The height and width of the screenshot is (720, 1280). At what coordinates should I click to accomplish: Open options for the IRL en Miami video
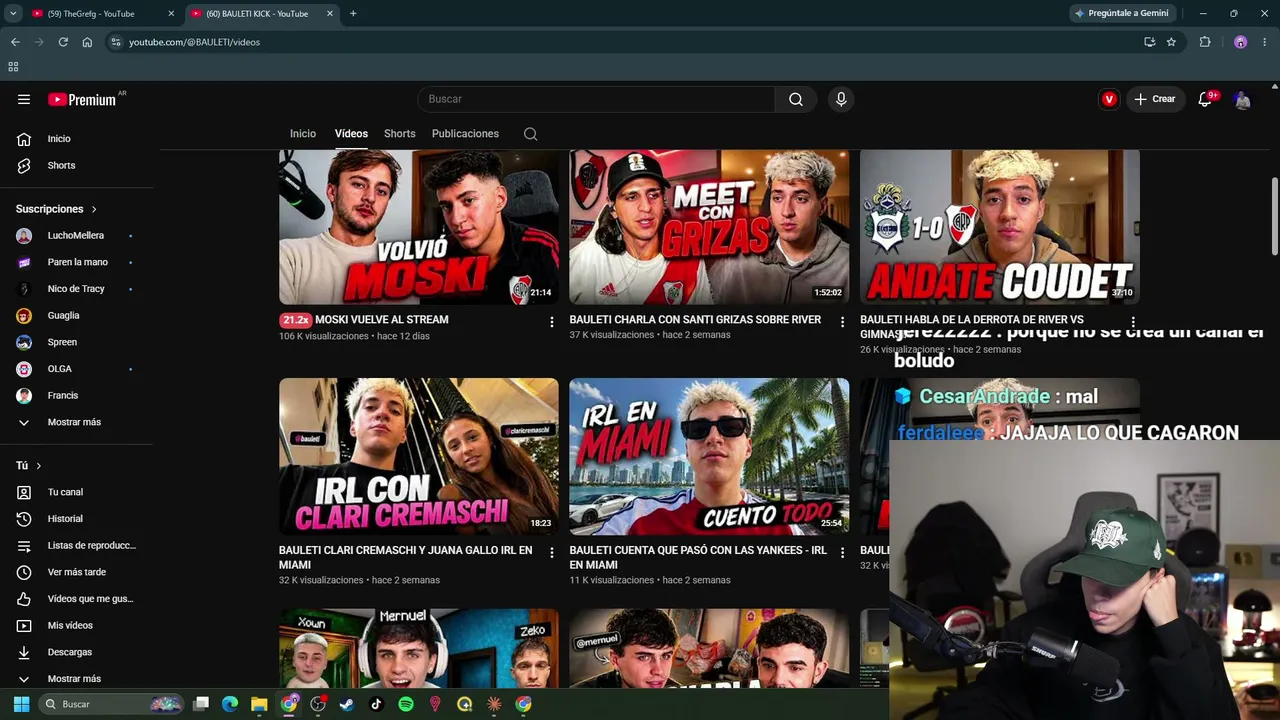click(842, 552)
